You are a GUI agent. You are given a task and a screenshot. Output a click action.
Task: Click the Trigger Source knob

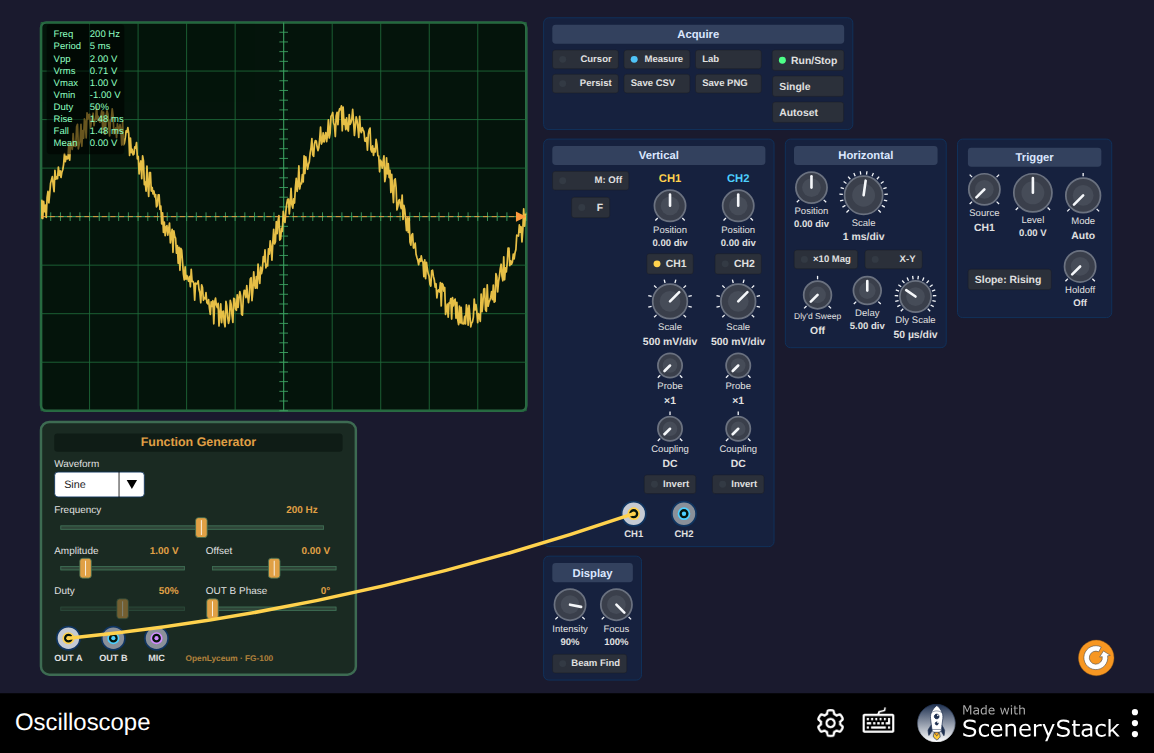point(984,190)
